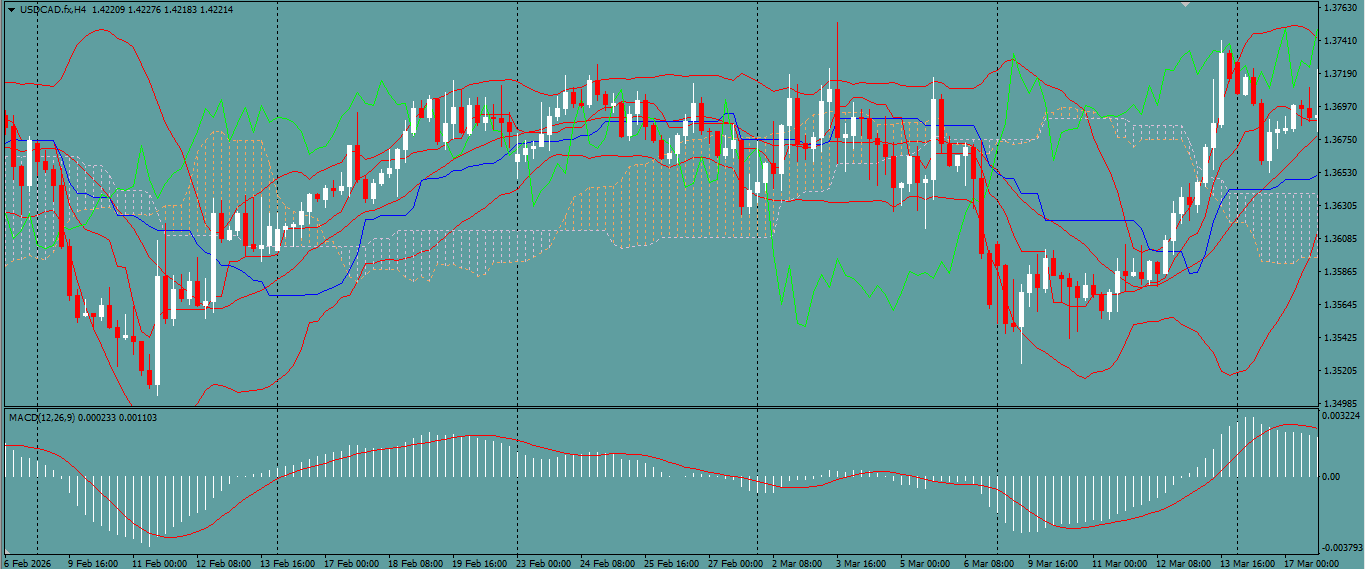Viewport: 1365px width, 569px height.
Task: Click the 19 Feb 16:00 time label
Action: point(480,563)
